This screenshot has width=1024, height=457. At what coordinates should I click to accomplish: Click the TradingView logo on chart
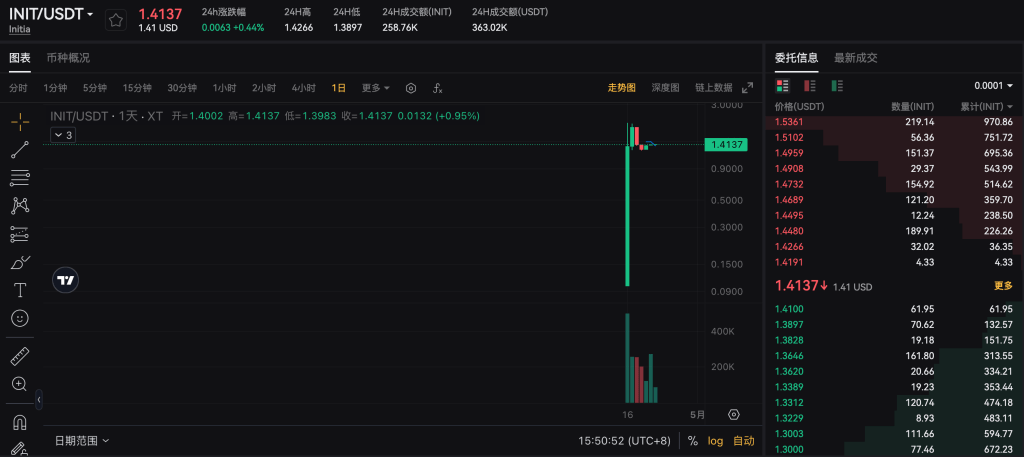(x=65, y=280)
